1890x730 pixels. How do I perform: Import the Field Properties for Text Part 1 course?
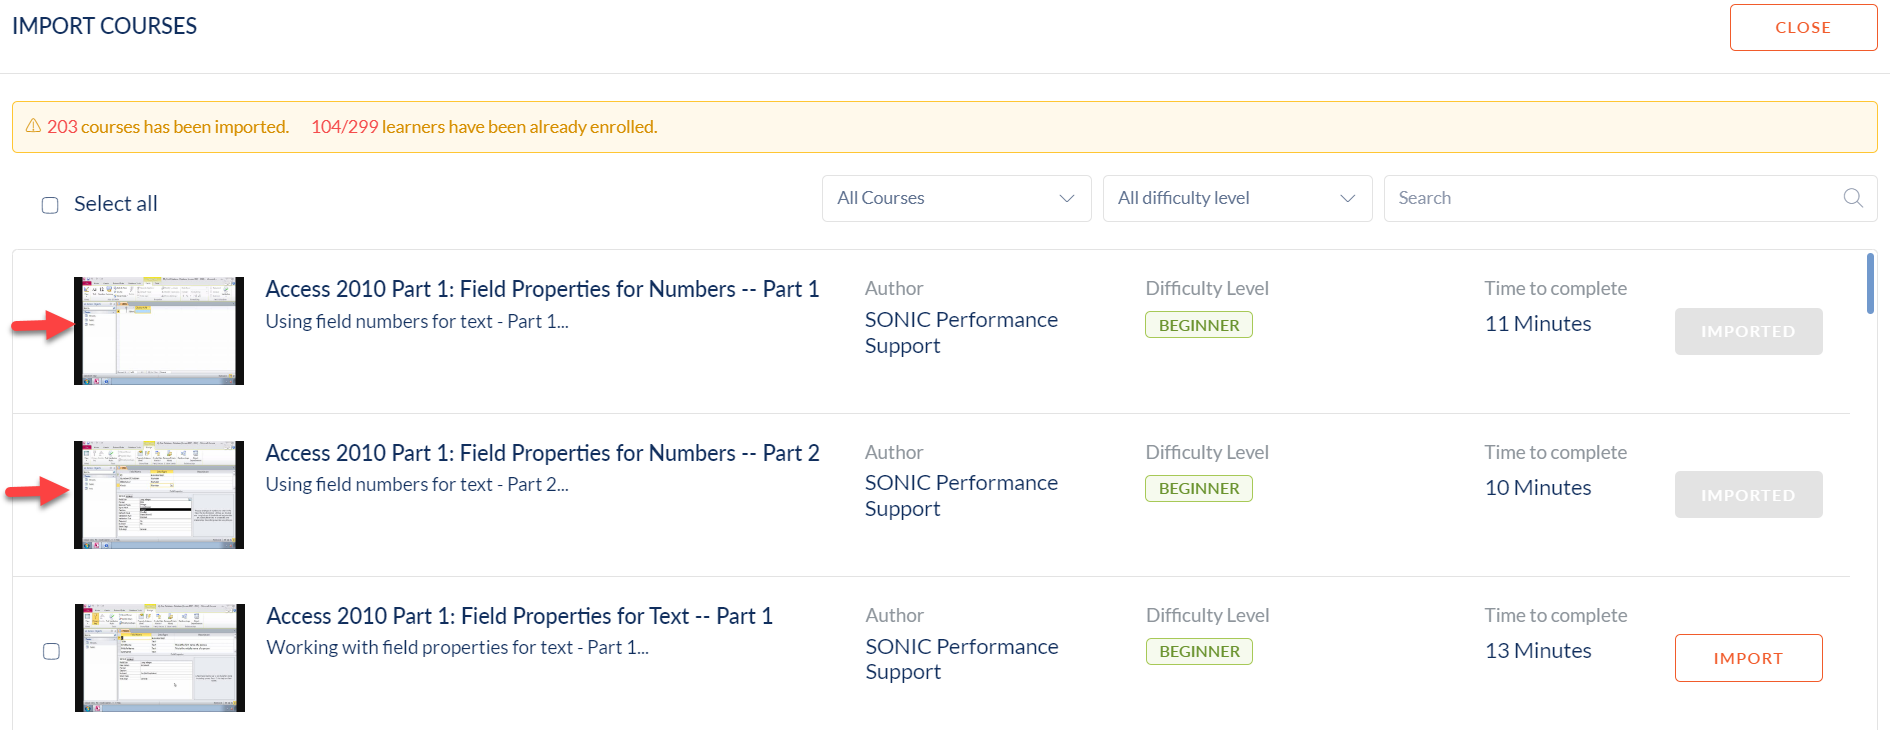(x=1748, y=658)
